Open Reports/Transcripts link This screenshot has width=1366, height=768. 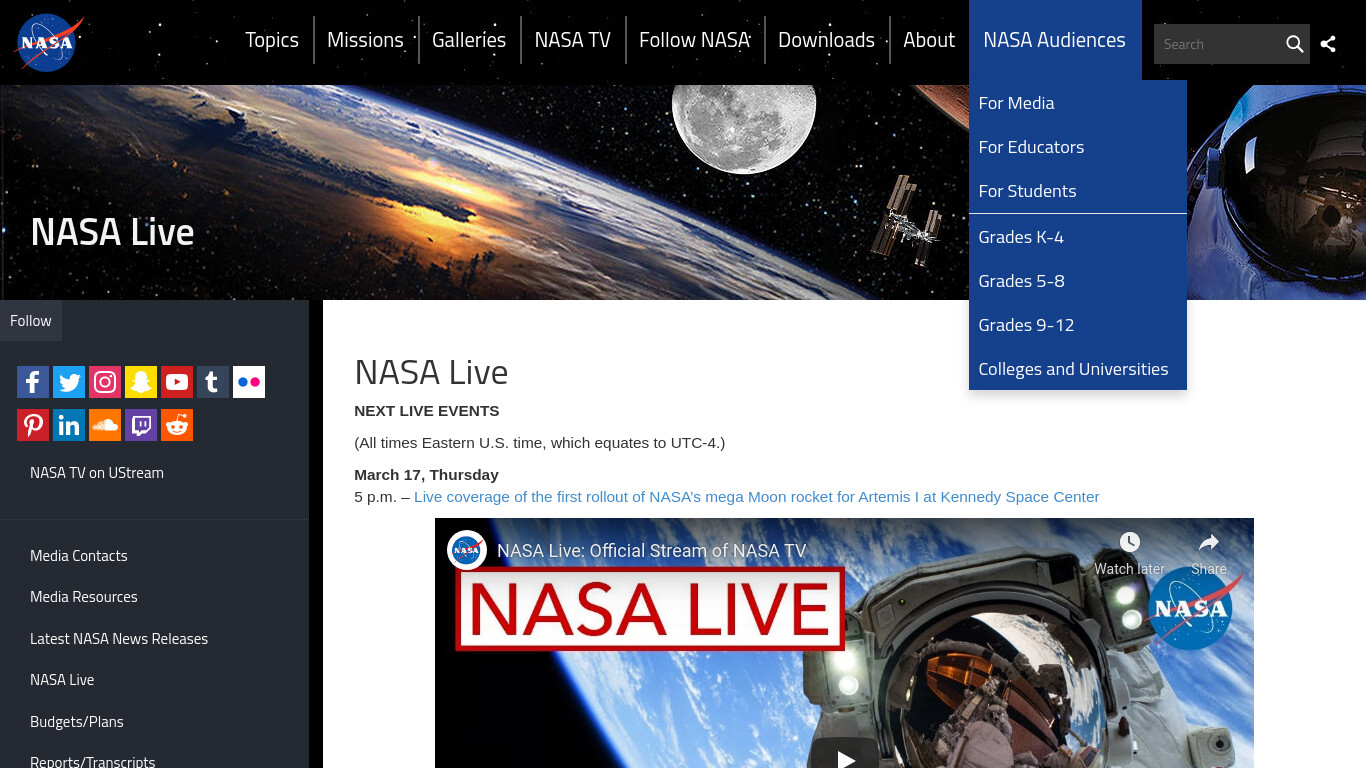93,762
